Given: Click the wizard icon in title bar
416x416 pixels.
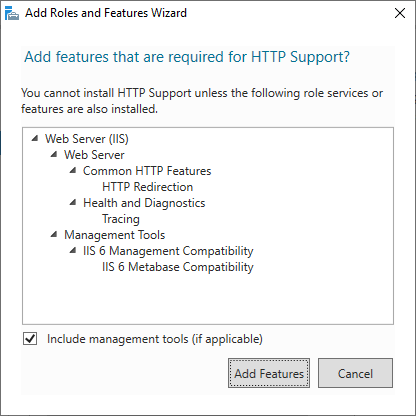Looking at the screenshot, I should (12, 13).
